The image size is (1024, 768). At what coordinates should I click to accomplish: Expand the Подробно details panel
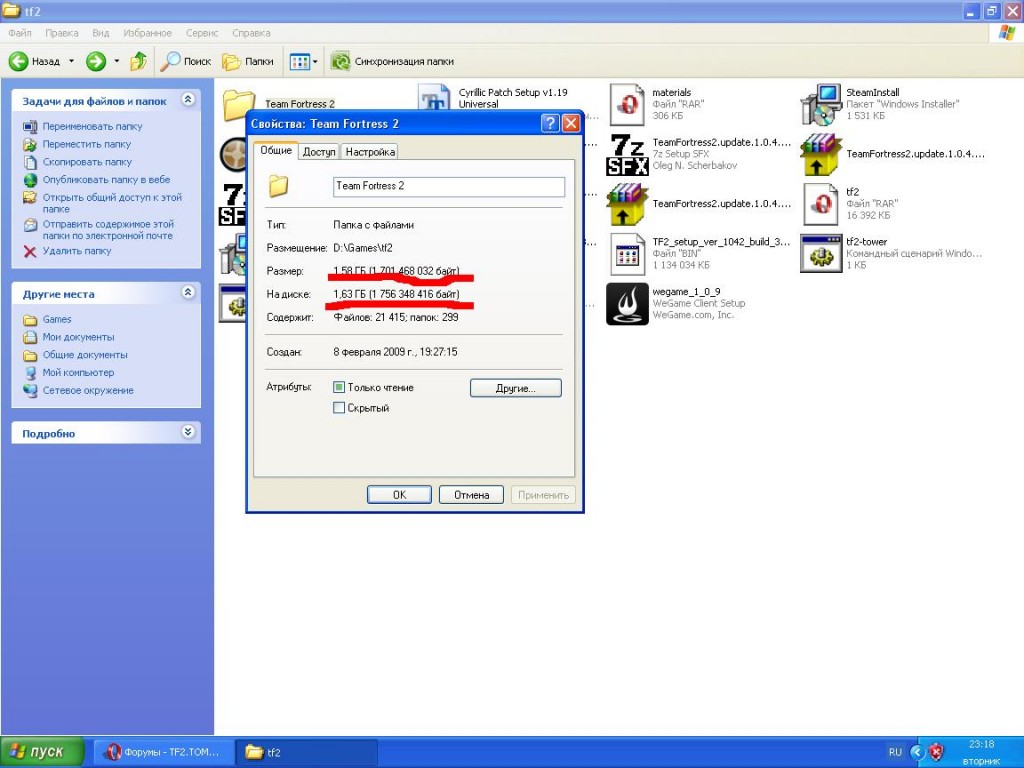(x=188, y=432)
